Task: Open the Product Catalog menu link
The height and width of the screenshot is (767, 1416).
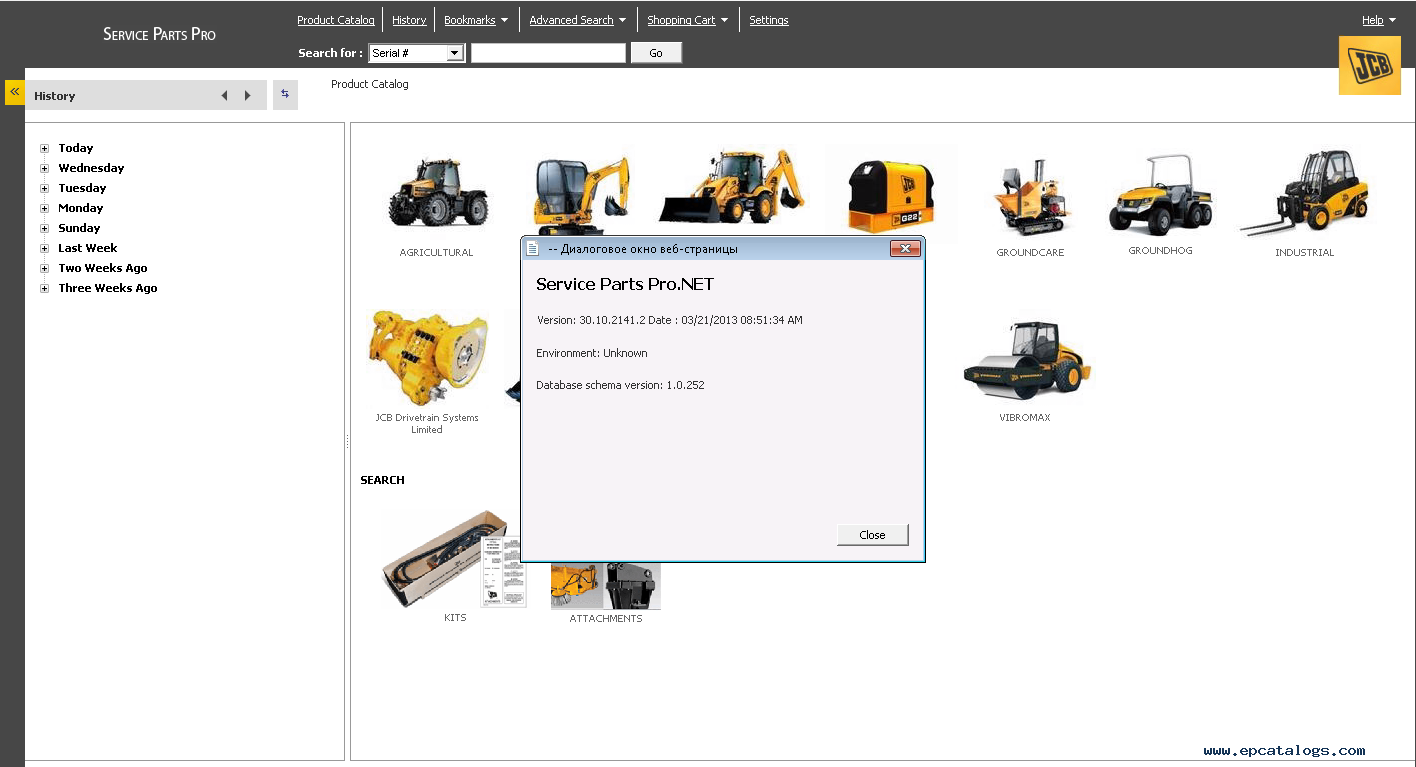Action: point(336,20)
